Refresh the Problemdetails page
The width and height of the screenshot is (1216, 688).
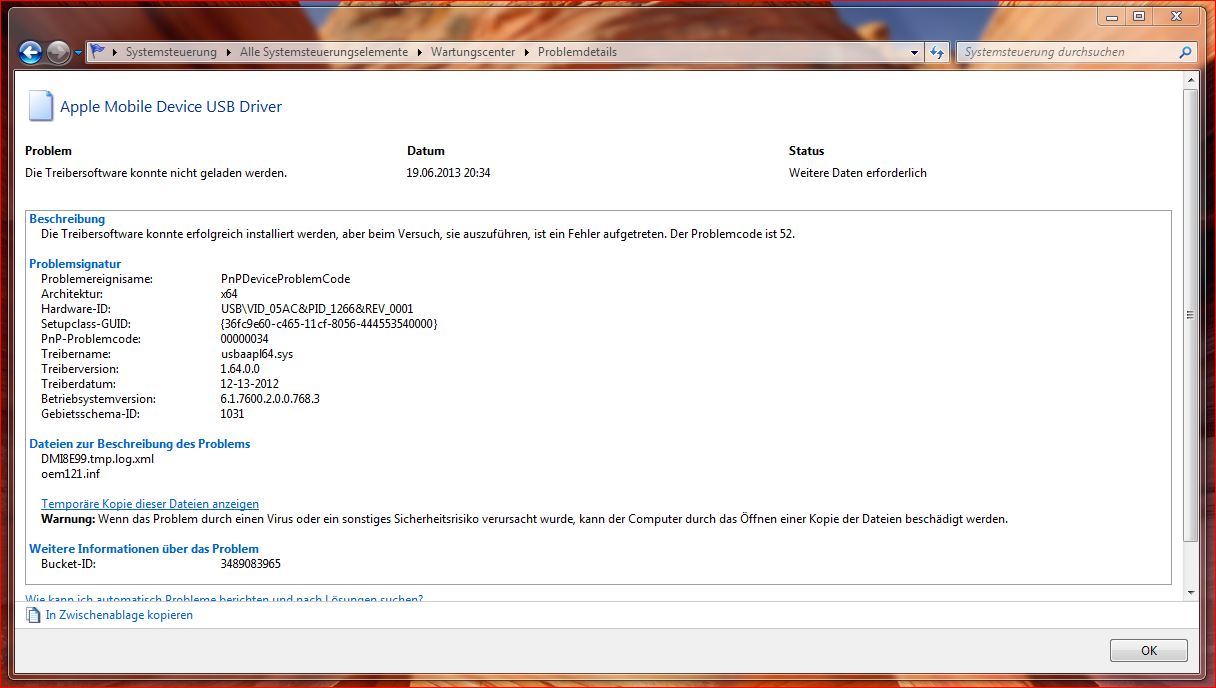[937, 52]
